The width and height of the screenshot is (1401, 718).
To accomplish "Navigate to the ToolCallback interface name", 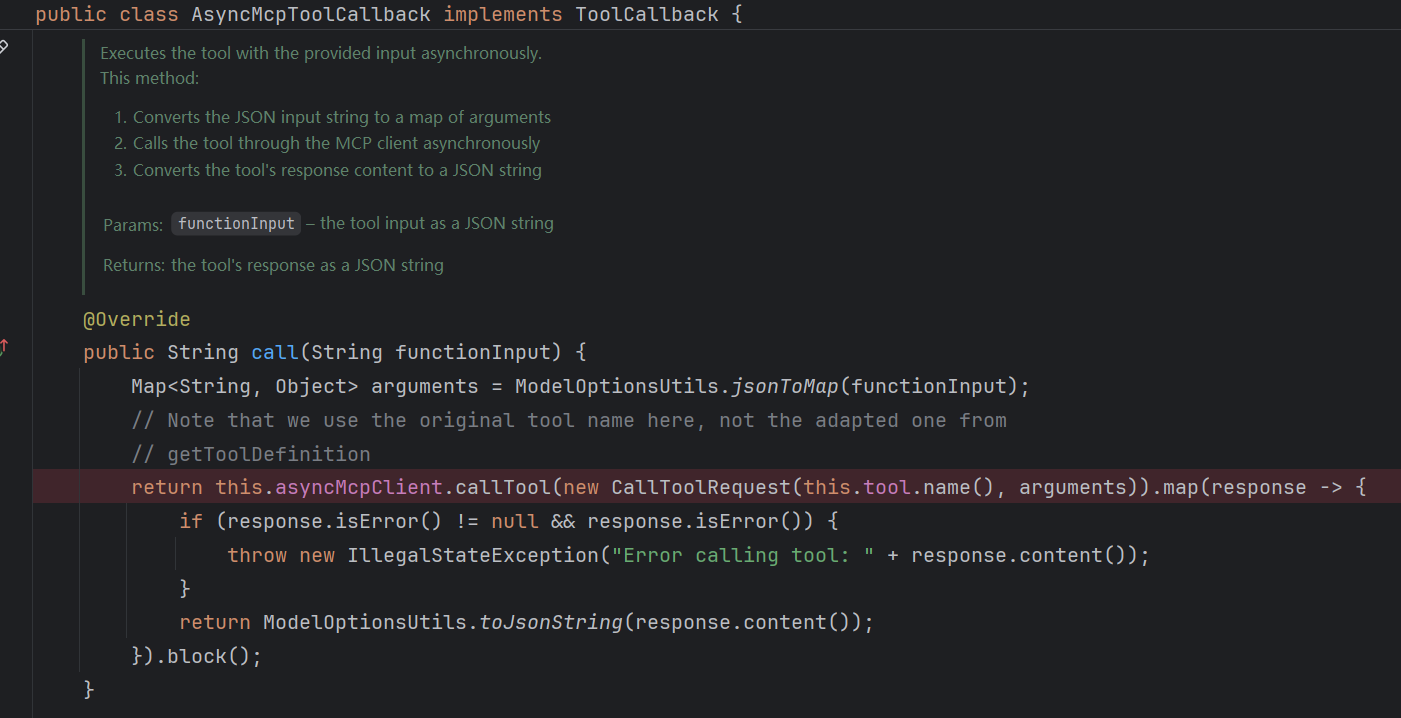I will [x=647, y=14].
